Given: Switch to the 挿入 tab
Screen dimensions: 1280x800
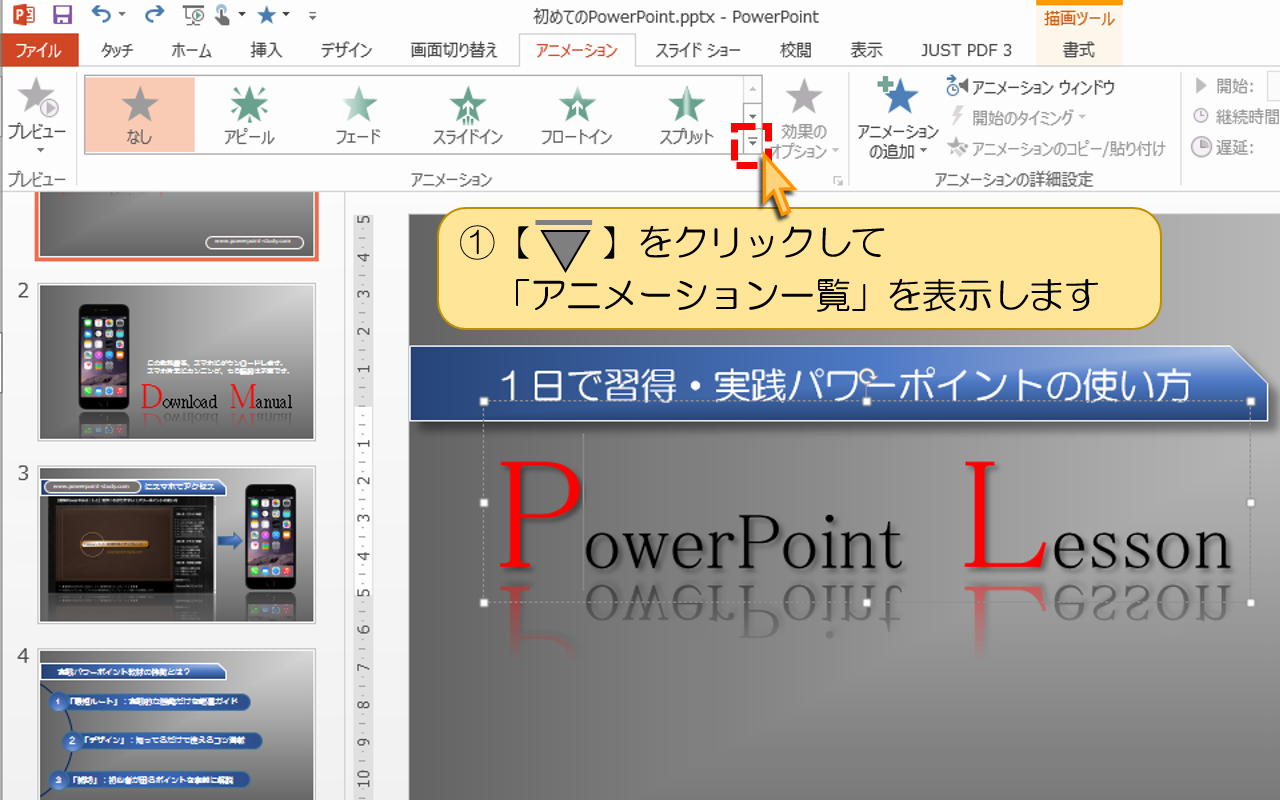Looking at the screenshot, I should [x=266, y=50].
